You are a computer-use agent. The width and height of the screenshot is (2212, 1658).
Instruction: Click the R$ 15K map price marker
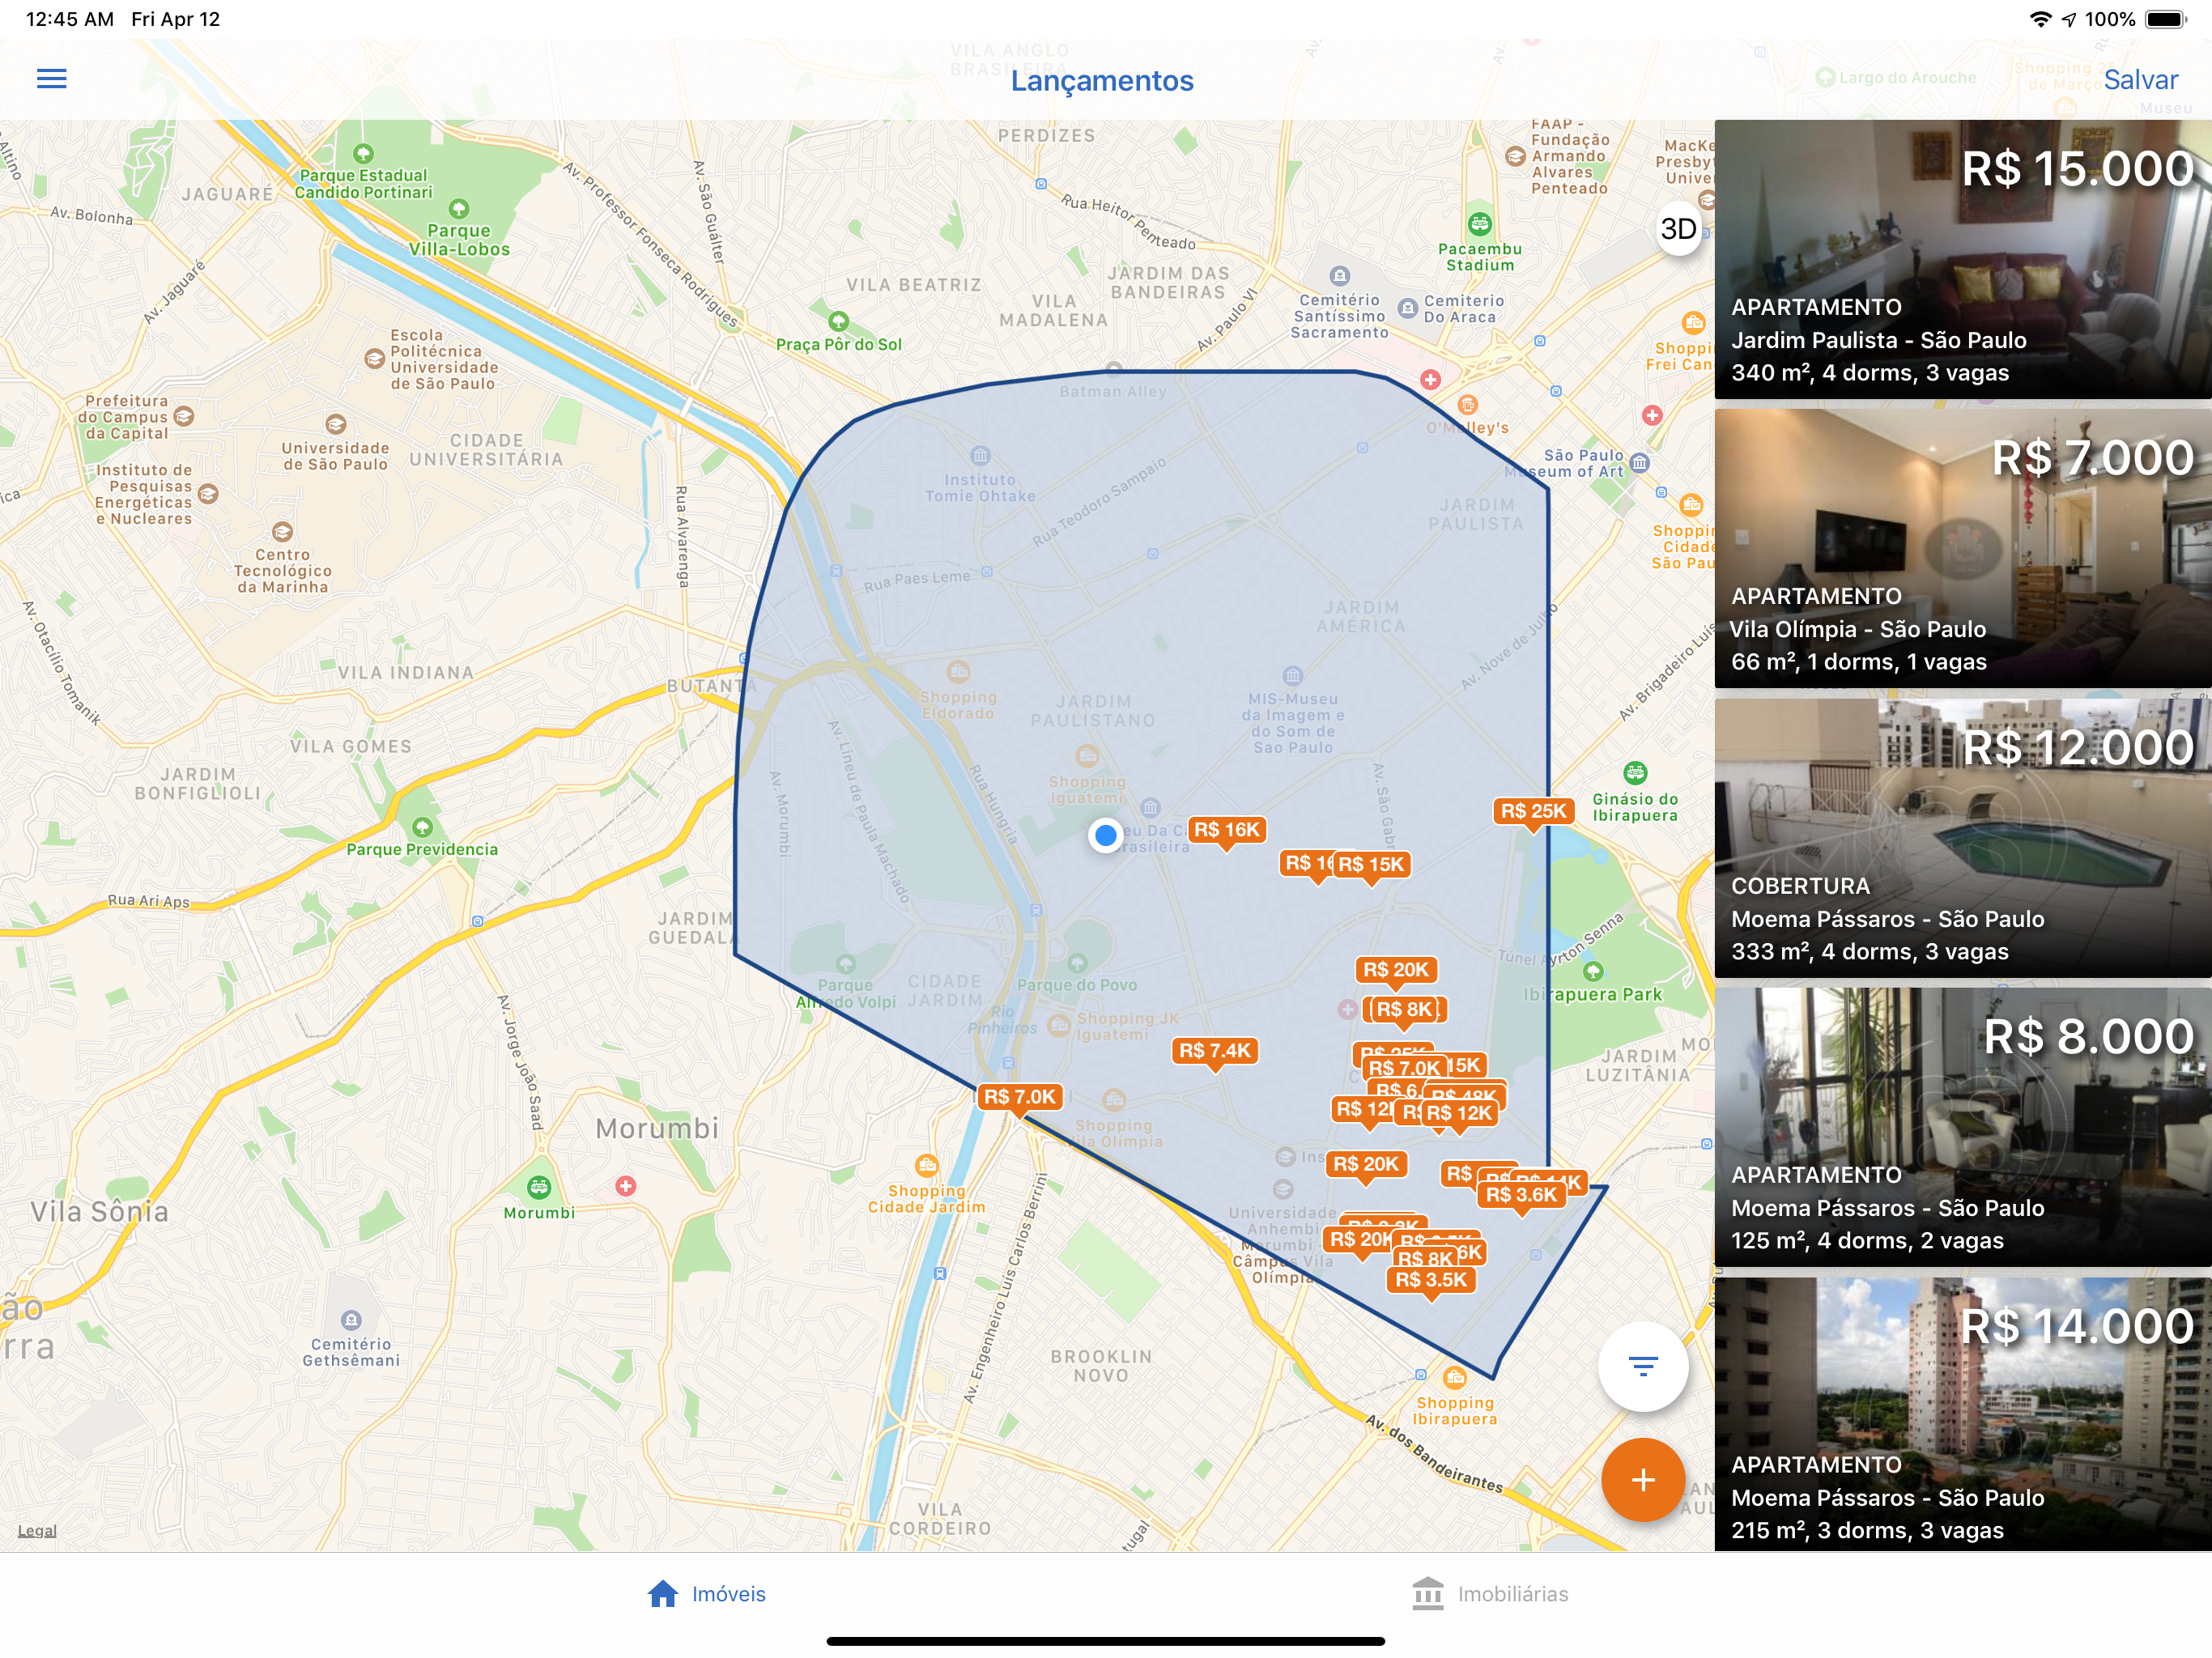pyautogui.click(x=1372, y=865)
